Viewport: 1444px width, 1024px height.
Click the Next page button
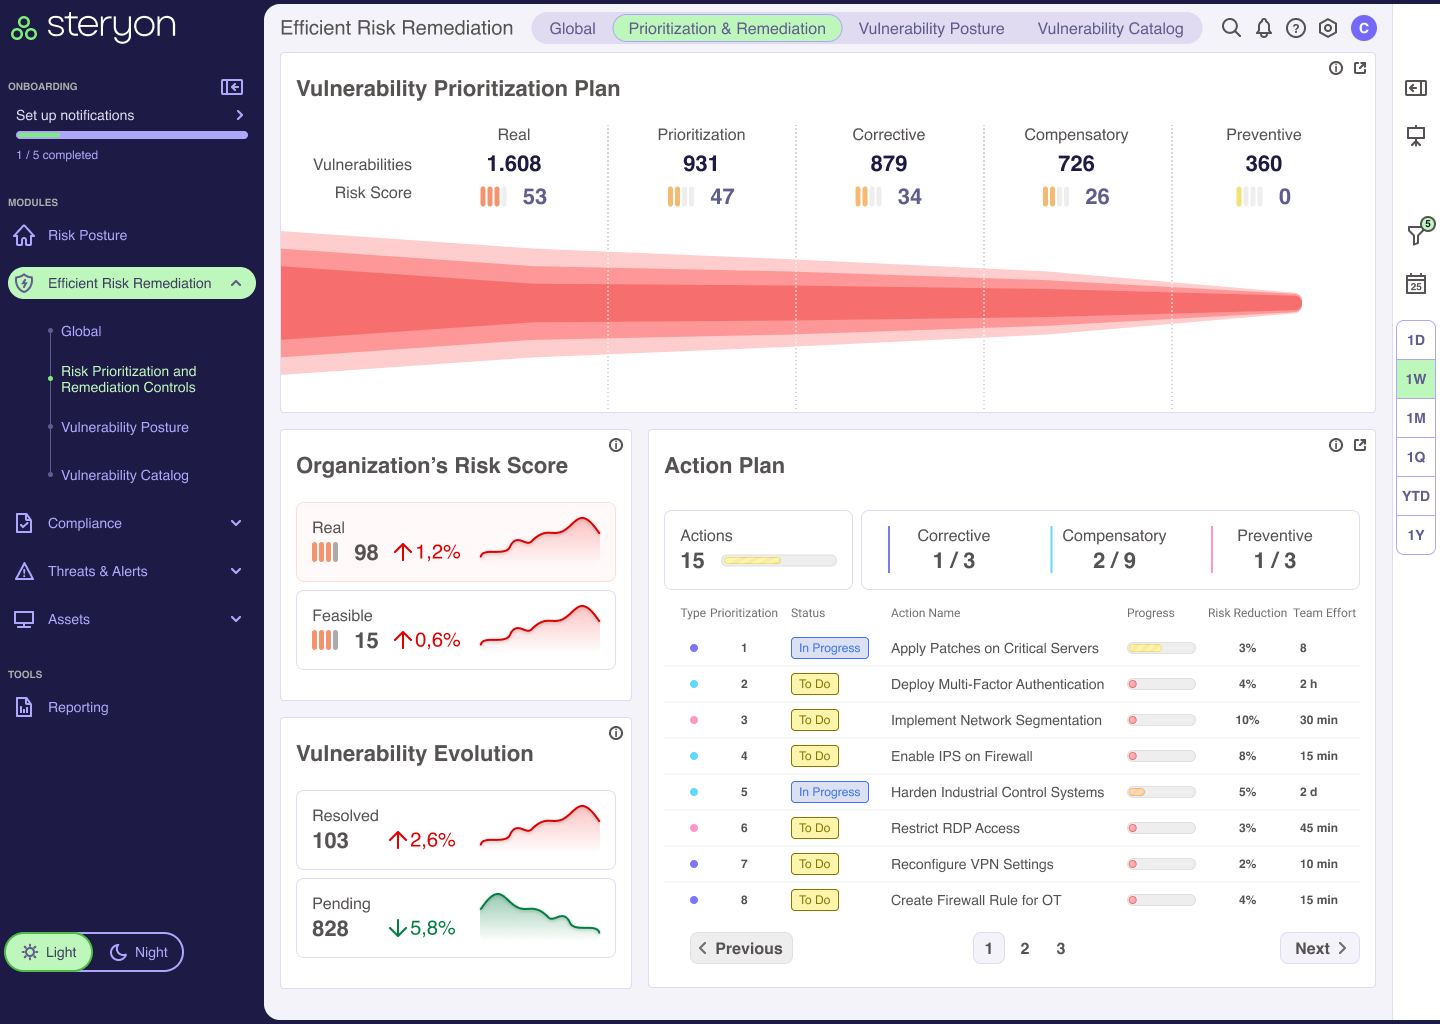click(x=1319, y=948)
